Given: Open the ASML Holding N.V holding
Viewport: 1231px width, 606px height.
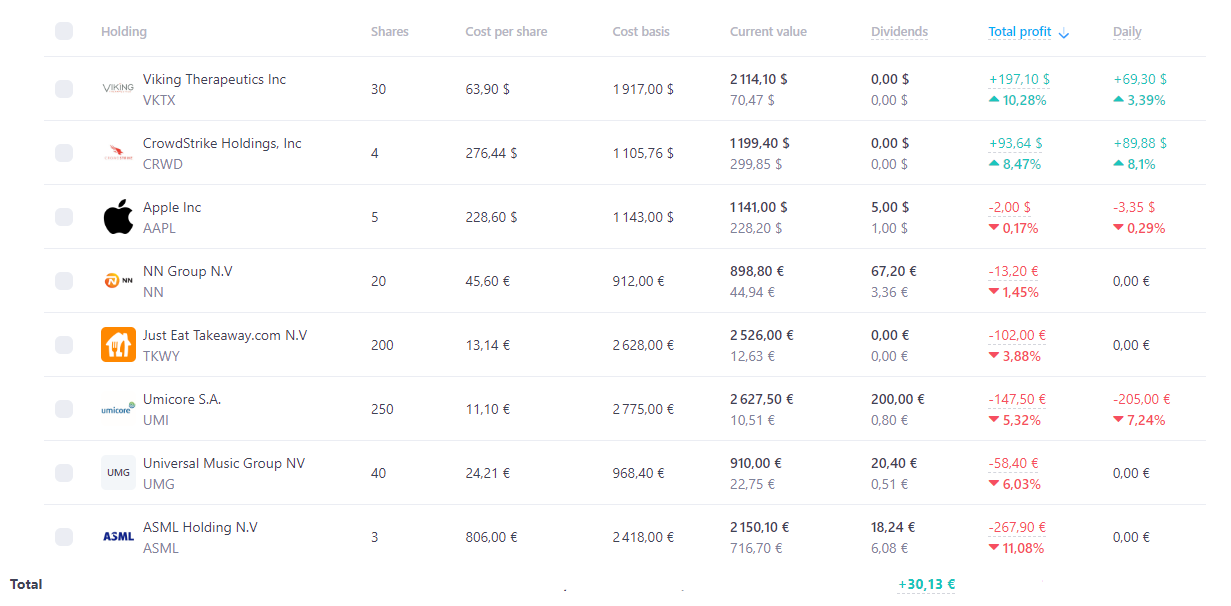Looking at the screenshot, I should (x=200, y=527).
